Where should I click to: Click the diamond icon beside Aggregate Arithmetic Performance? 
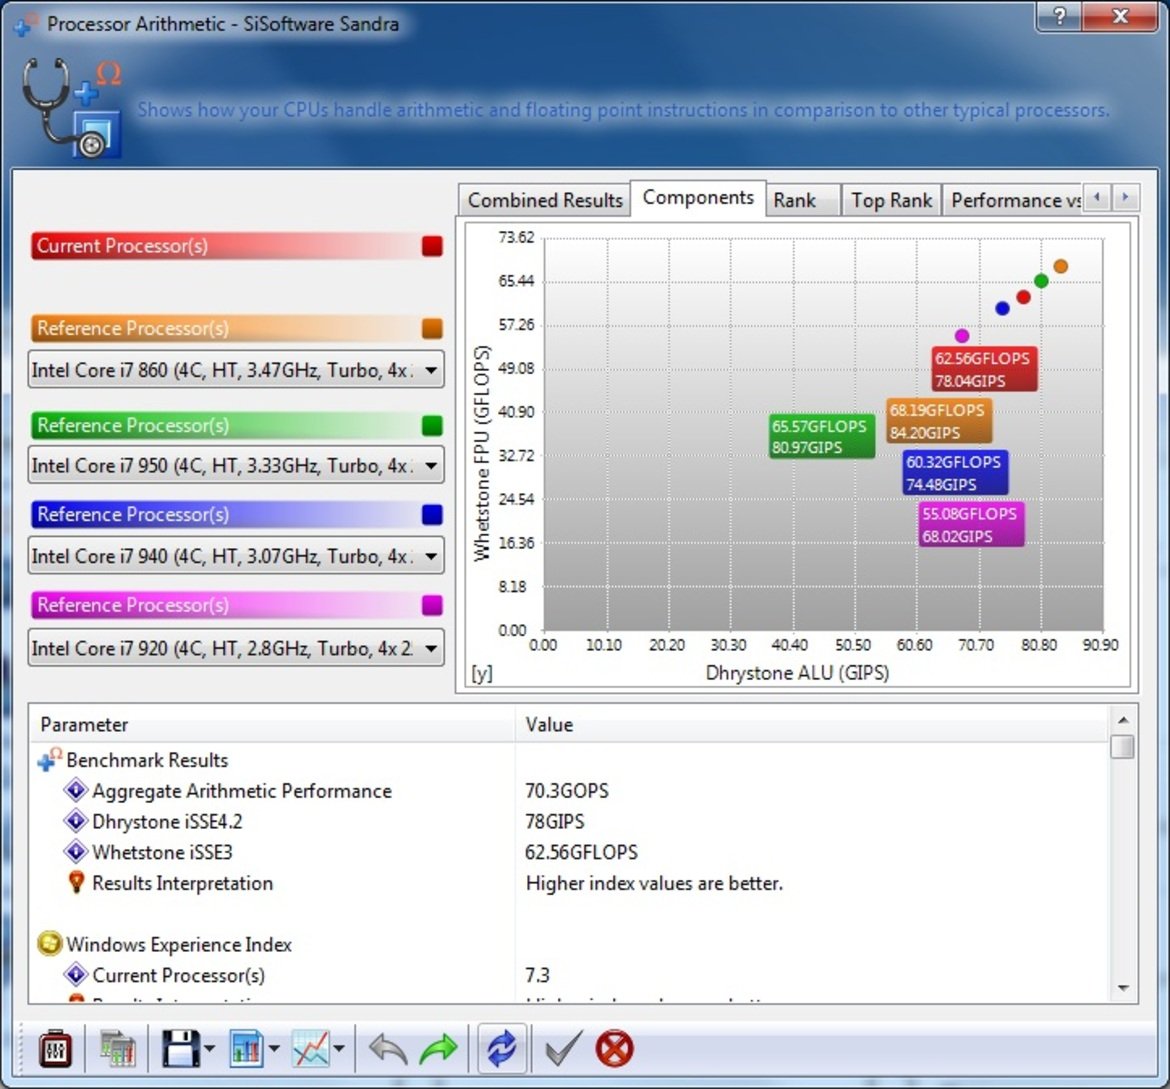(x=75, y=790)
